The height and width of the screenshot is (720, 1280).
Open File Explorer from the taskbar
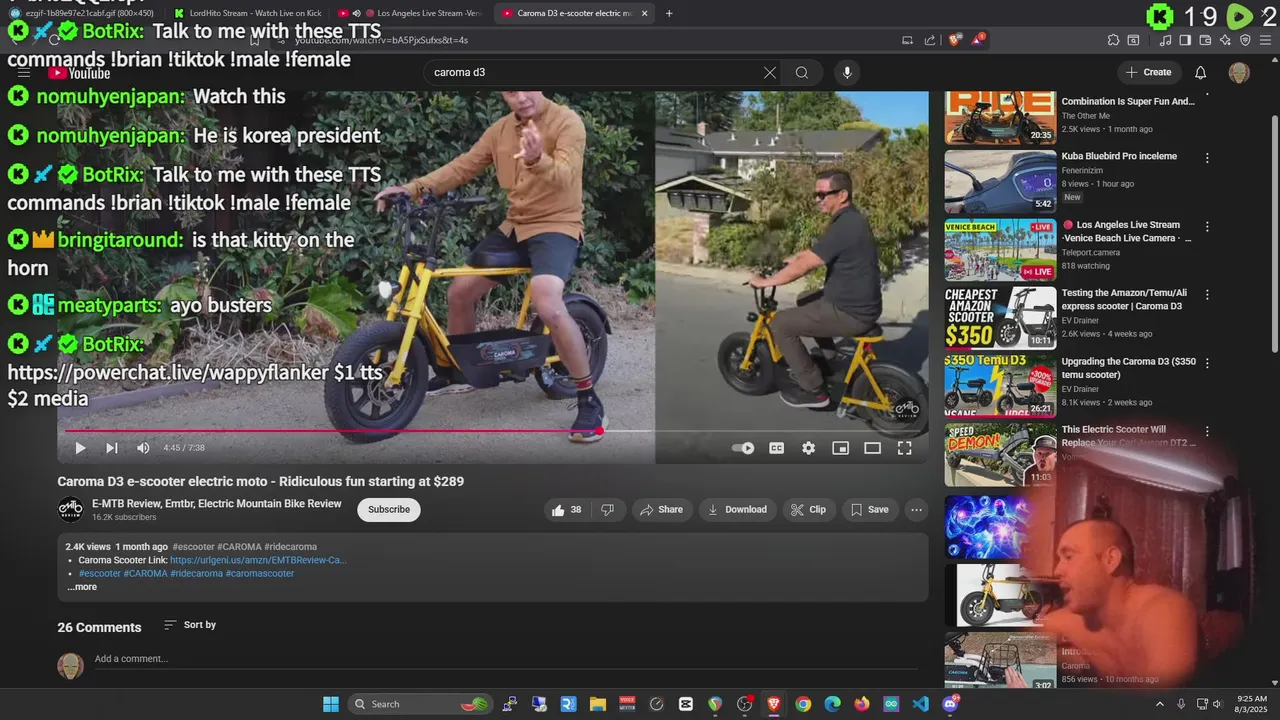tap(597, 704)
